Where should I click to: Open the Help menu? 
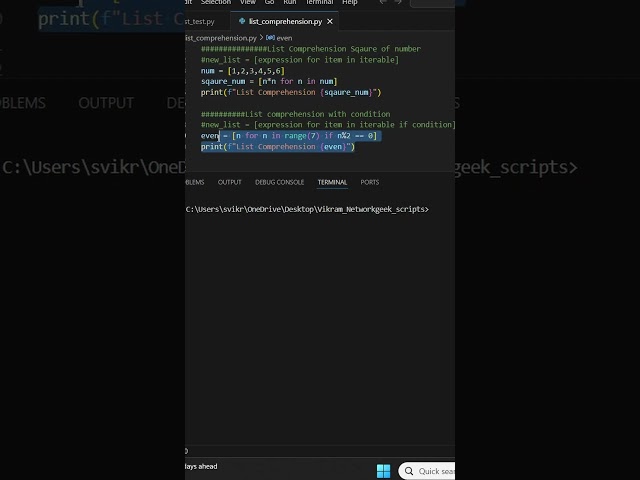point(350,2)
